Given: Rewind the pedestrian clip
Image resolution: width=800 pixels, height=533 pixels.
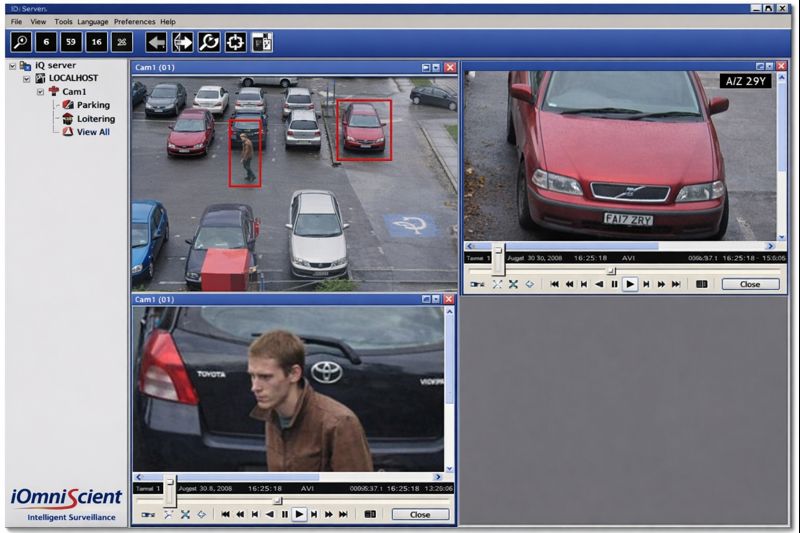Looking at the screenshot, I should coord(240,514).
